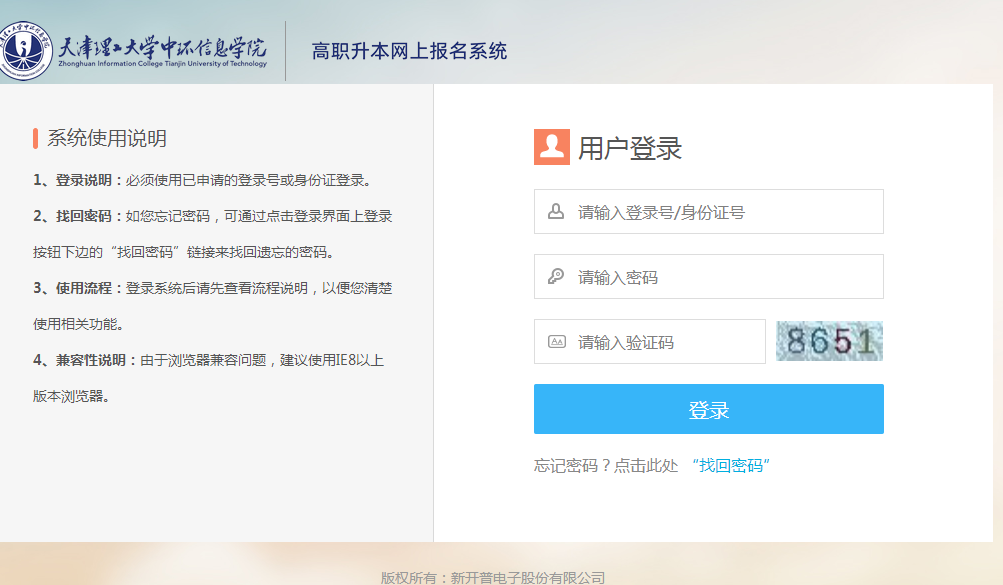Click the captcha image showing 8651

[829, 340]
